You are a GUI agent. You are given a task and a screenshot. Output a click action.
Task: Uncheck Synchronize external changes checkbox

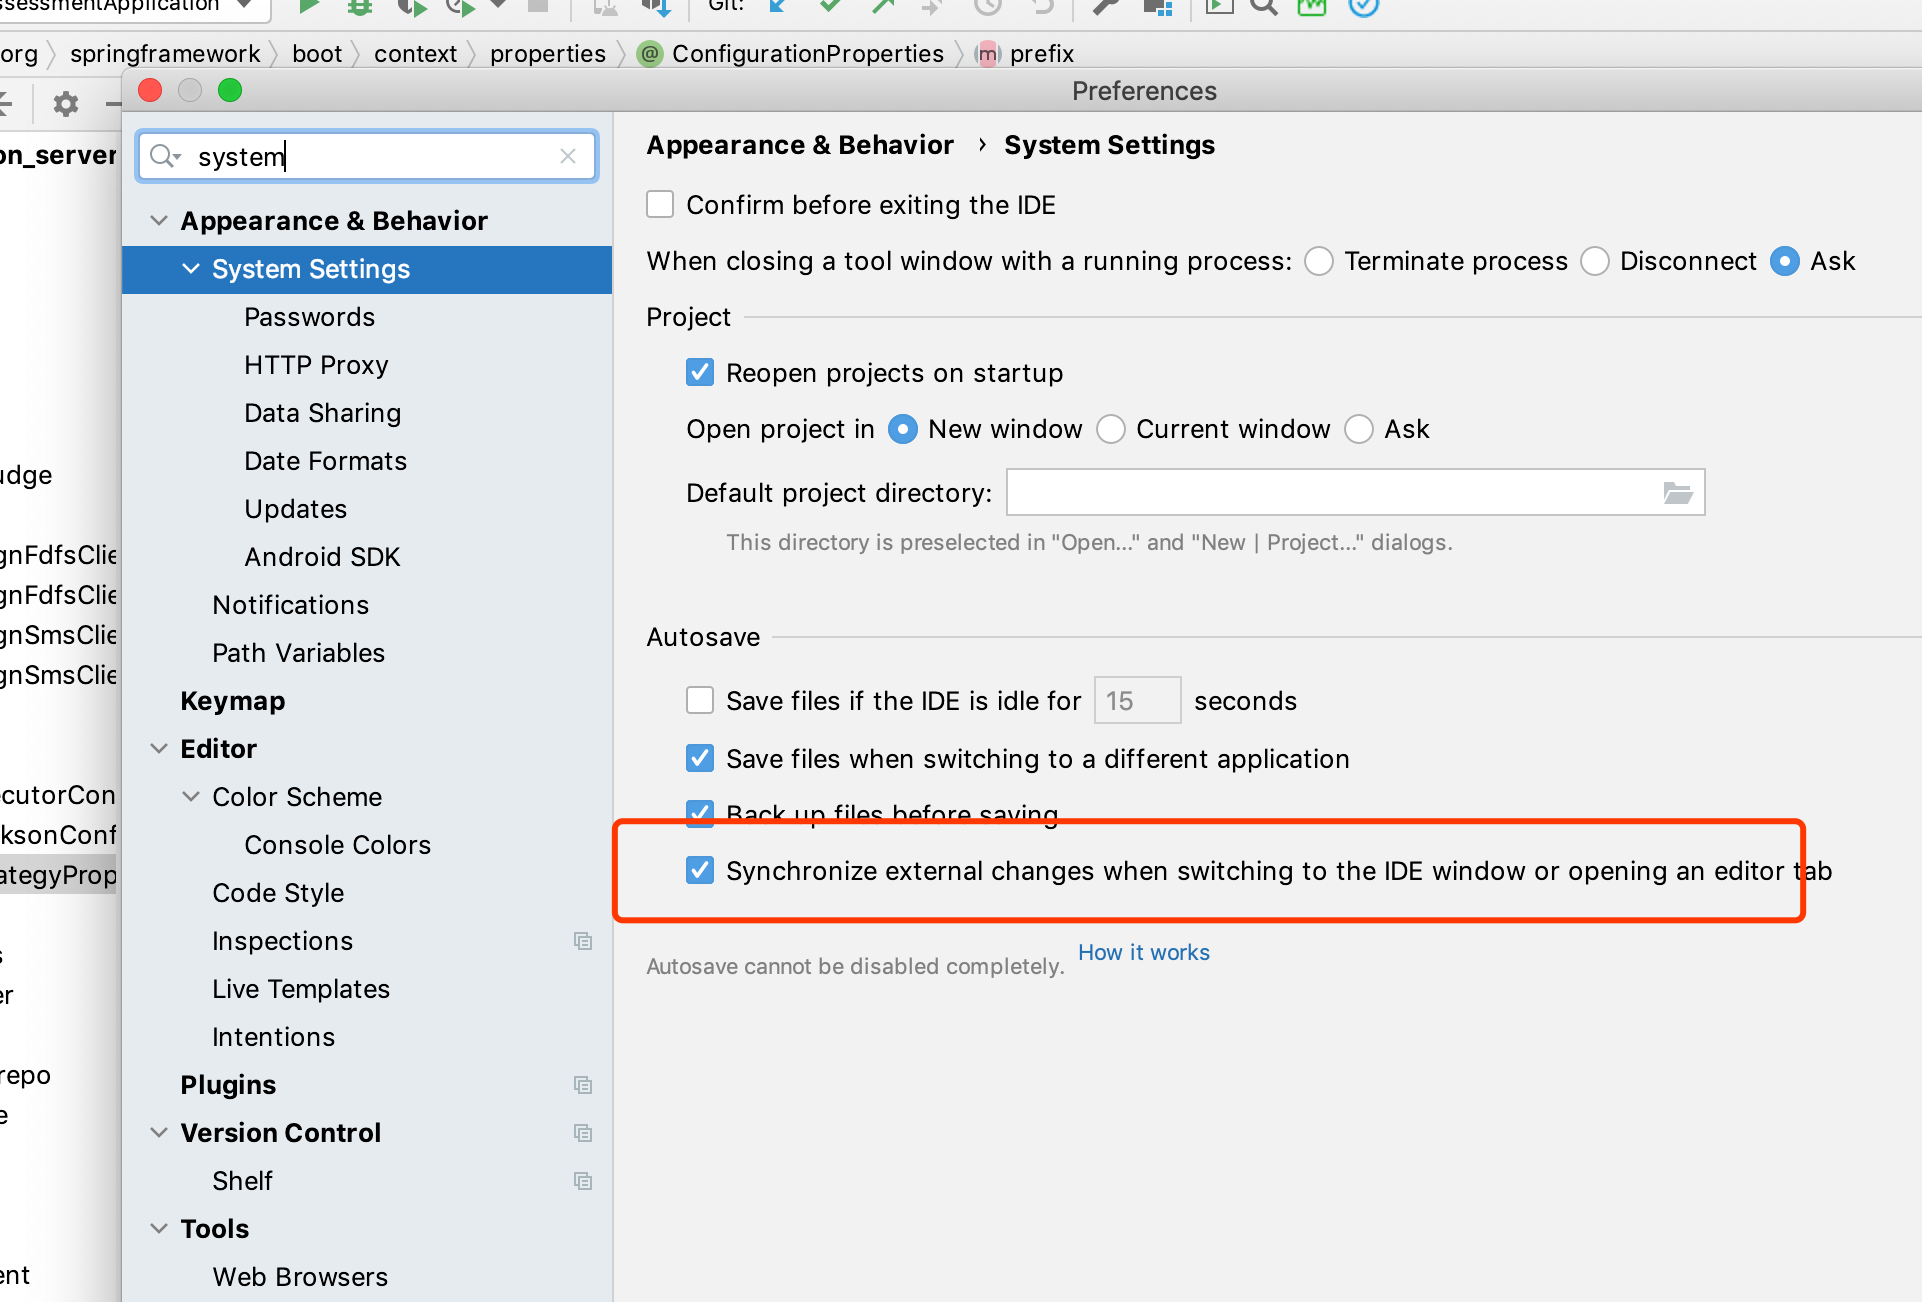click(700, 871)
